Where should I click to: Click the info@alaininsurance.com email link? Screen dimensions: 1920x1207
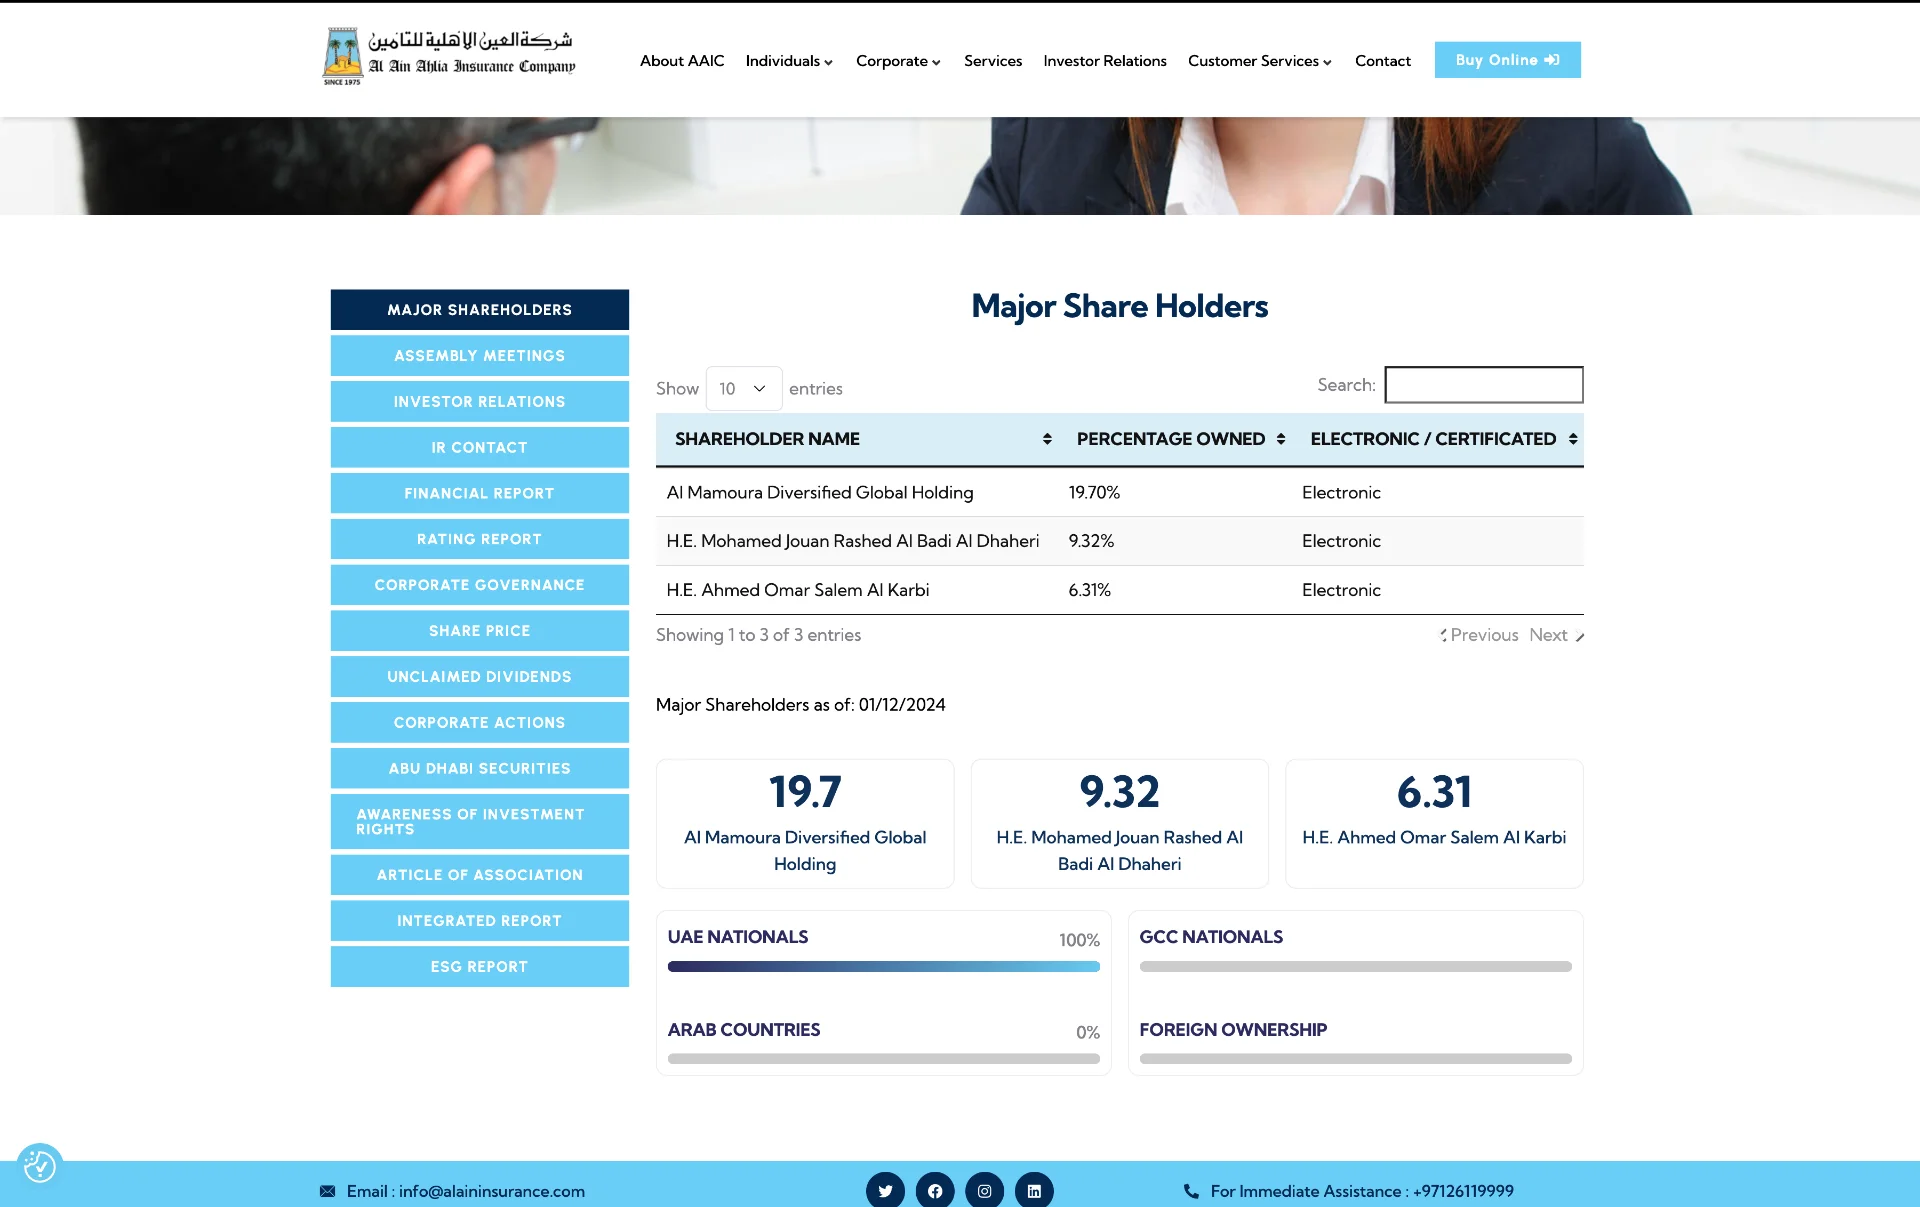pyautogui.click(x=492, y=1191)
